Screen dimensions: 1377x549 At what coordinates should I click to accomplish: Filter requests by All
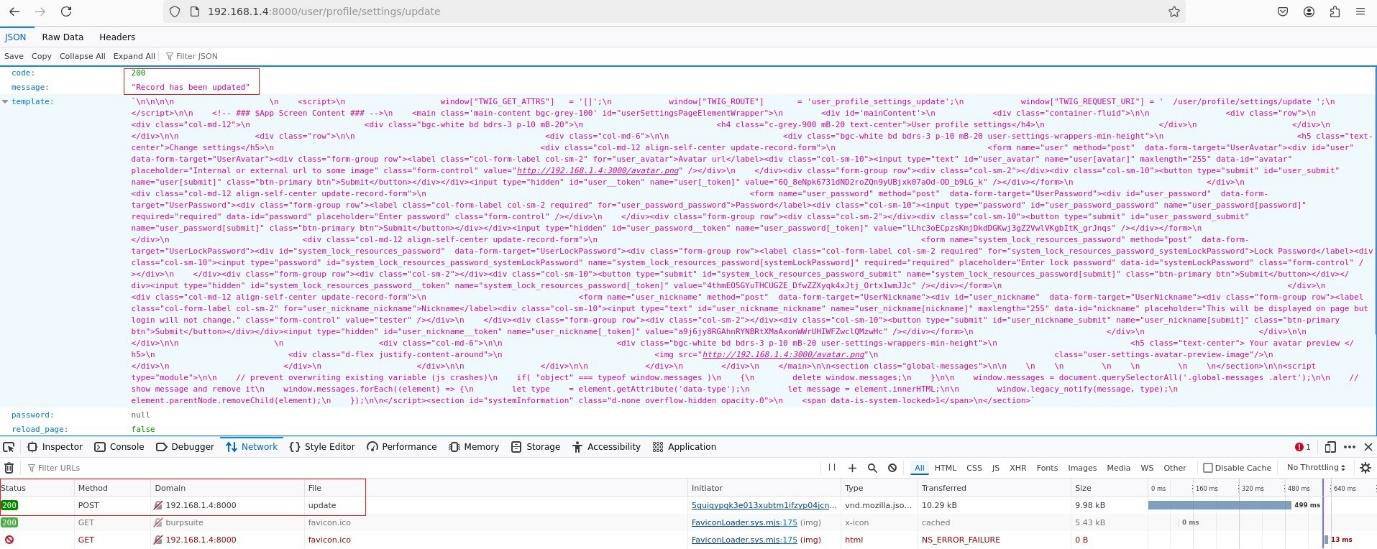919,468
